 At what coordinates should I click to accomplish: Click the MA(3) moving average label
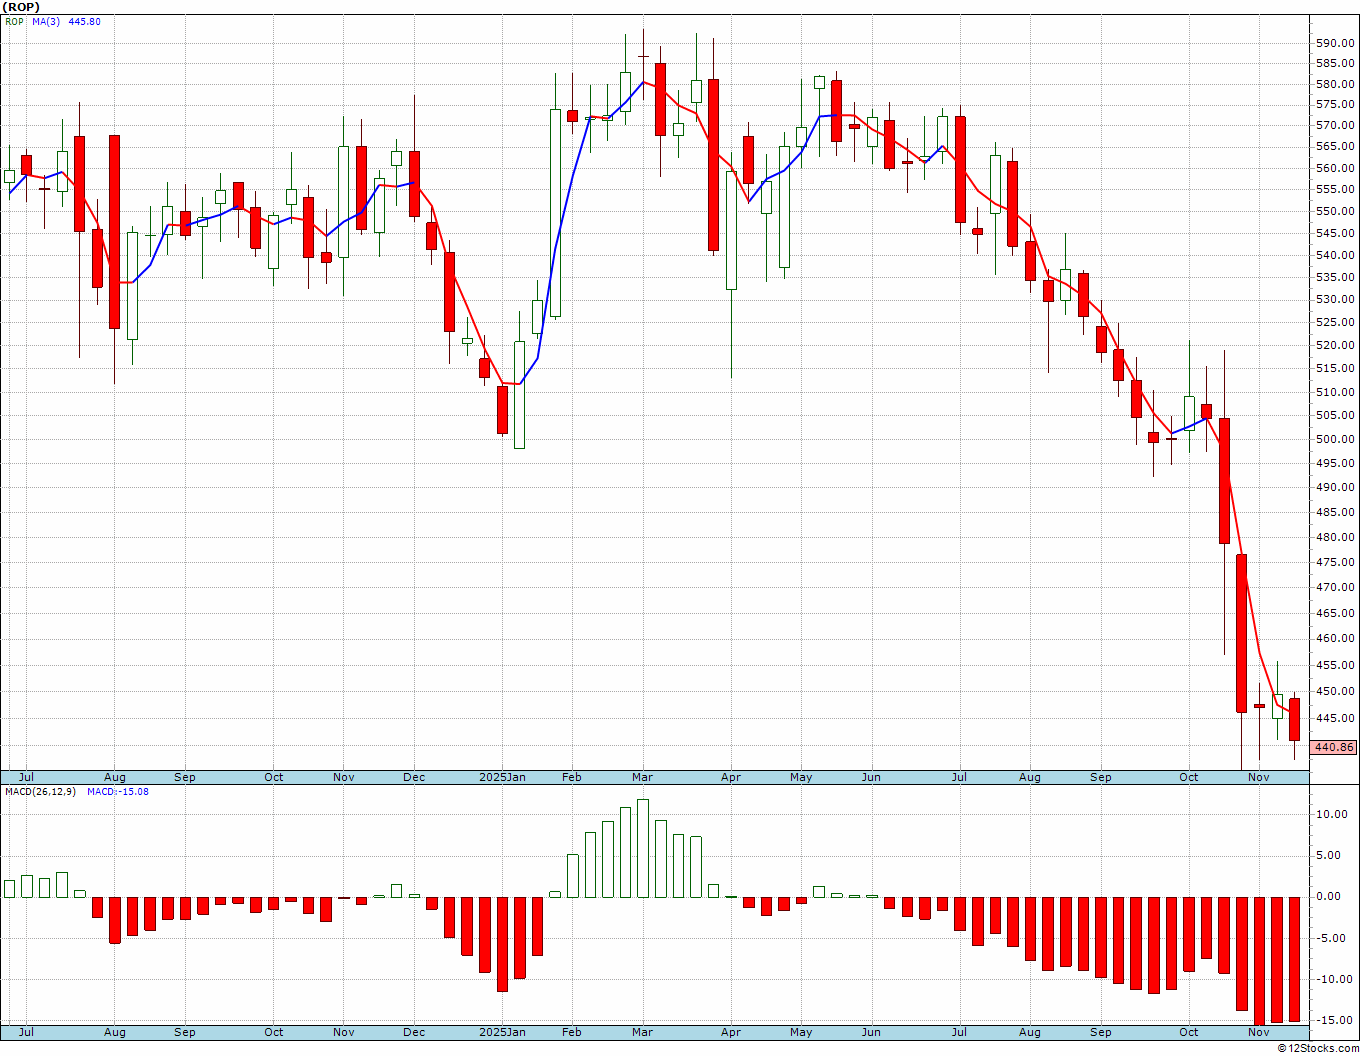[46, 21]
